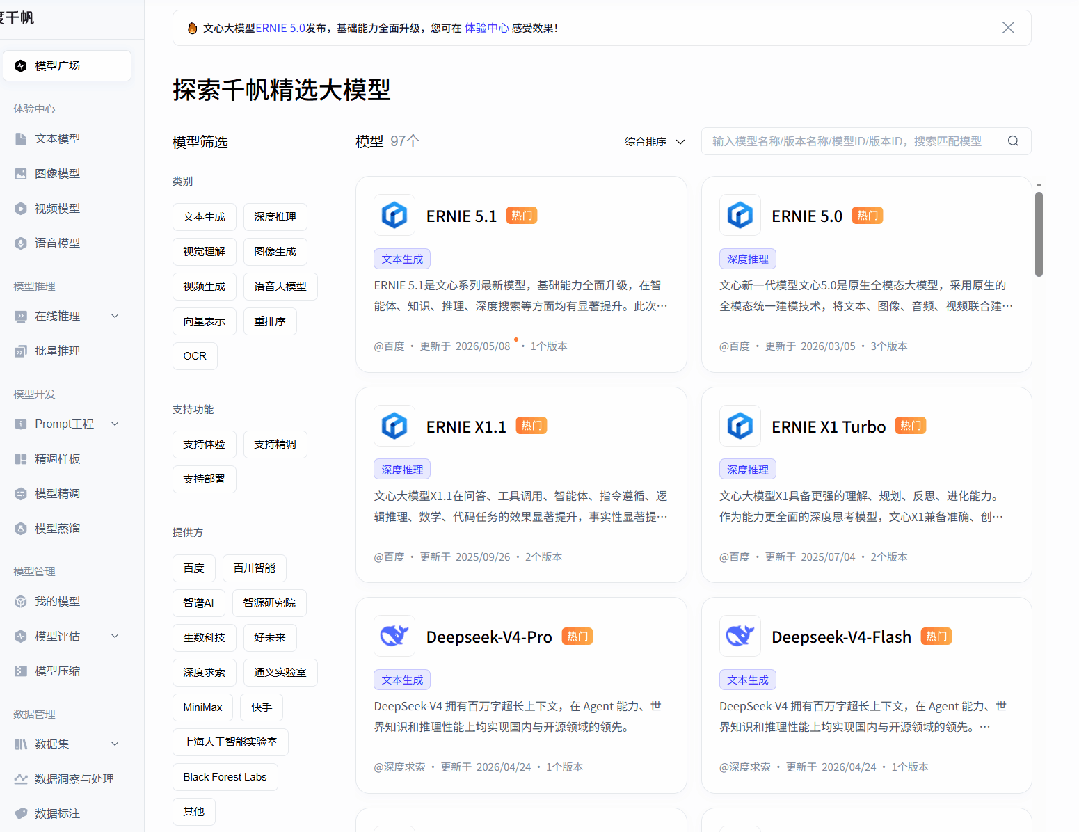Toggle the 支持体验 feature filter
The image size is (1079, 832).
click(204, 445)
